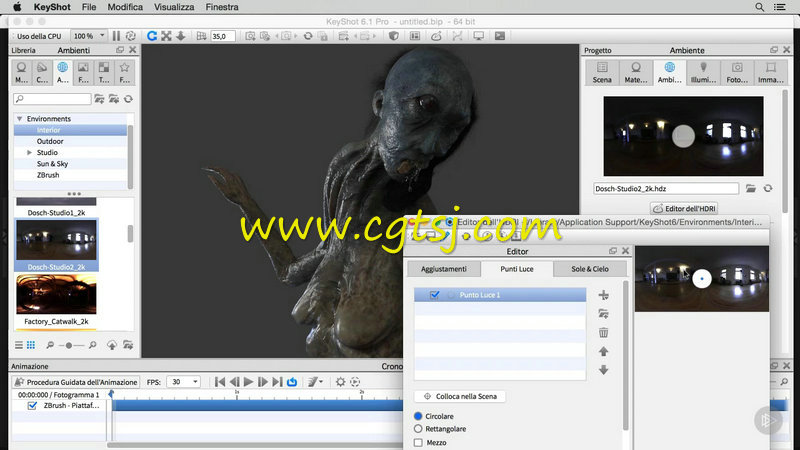Open the Illumi... tab in Progetto
The width and height of the screenshot is (800, 450).
(x=704, y=72)
